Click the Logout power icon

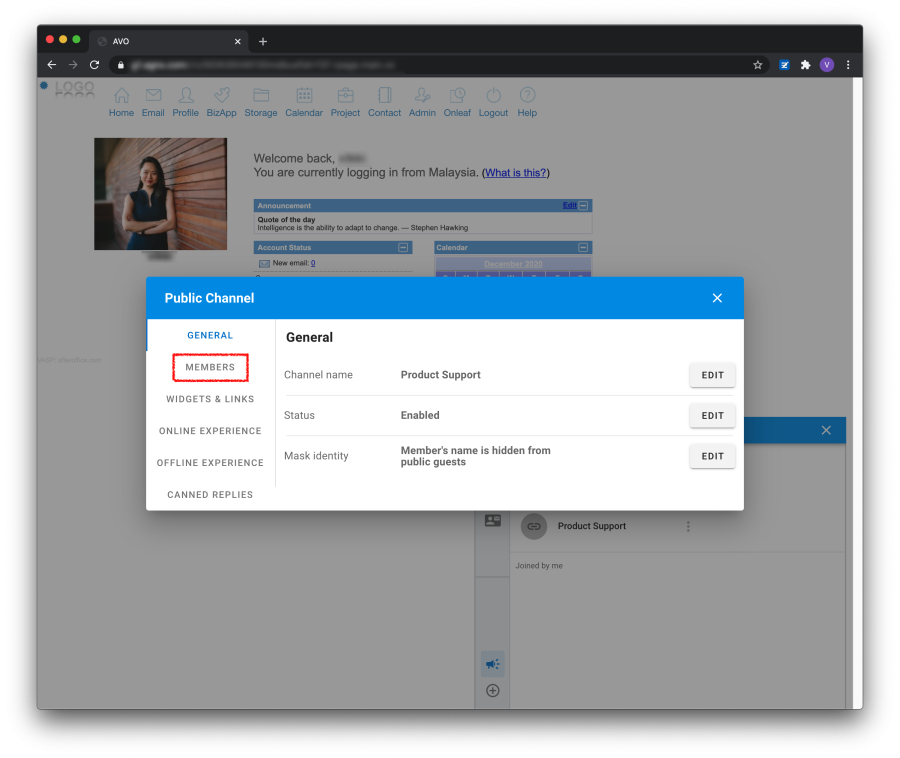tap(493, 96)
